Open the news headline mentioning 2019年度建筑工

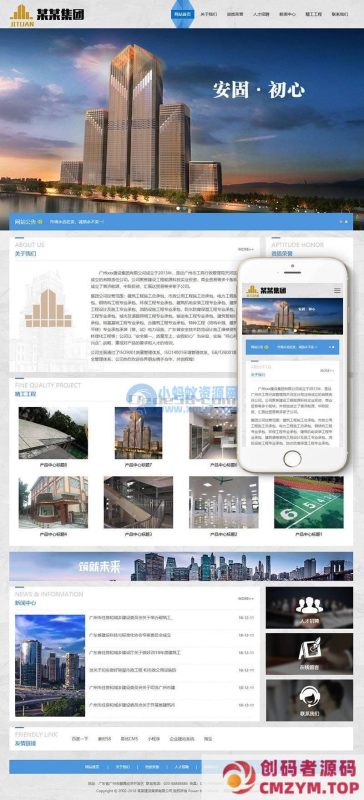point(135,653)
